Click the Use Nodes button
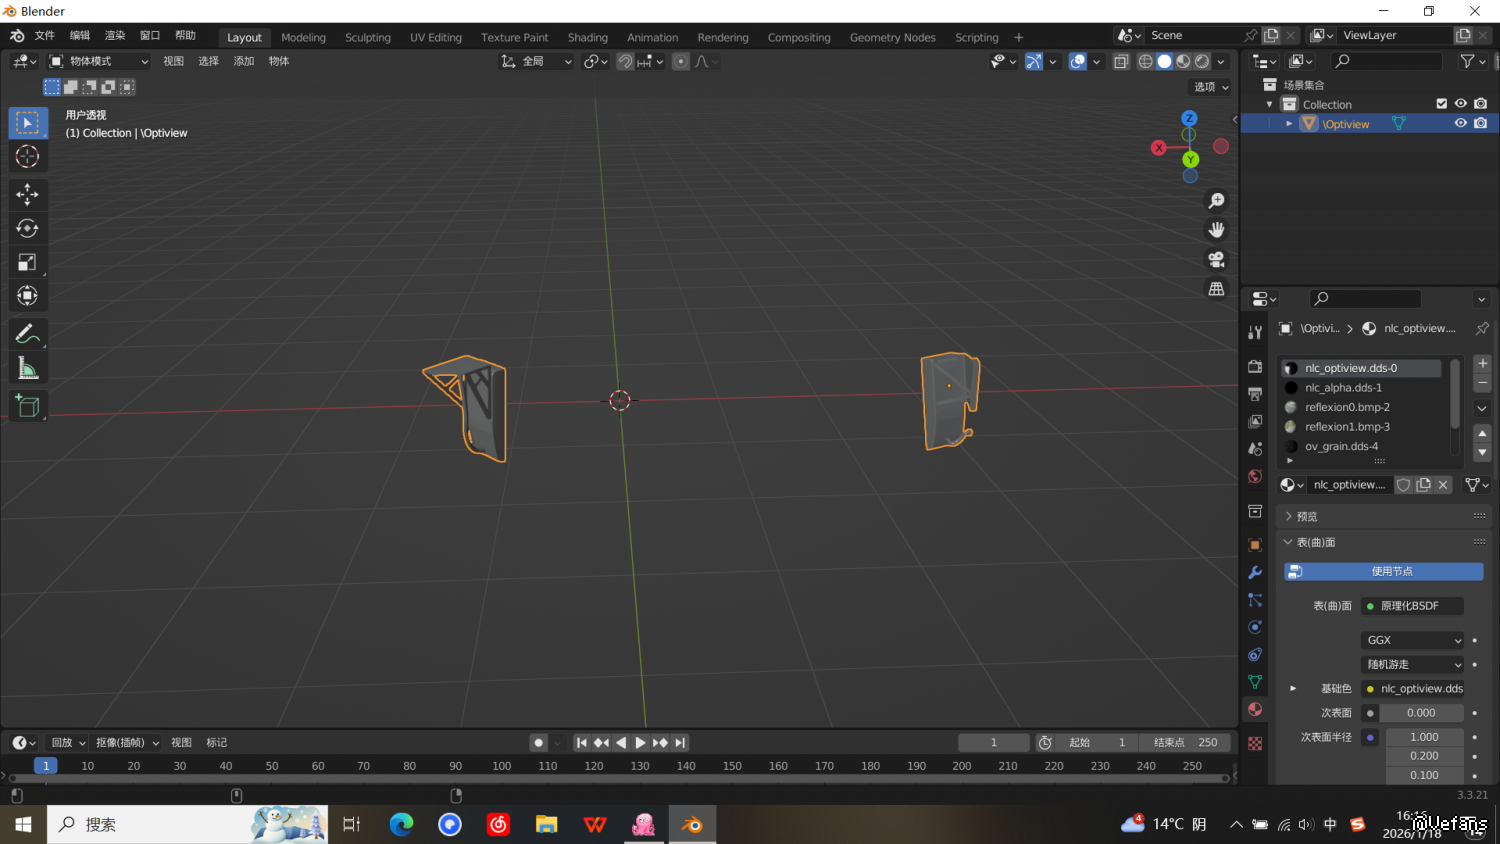Viewport: 1500px width, 844px height. click(1383, 571)
